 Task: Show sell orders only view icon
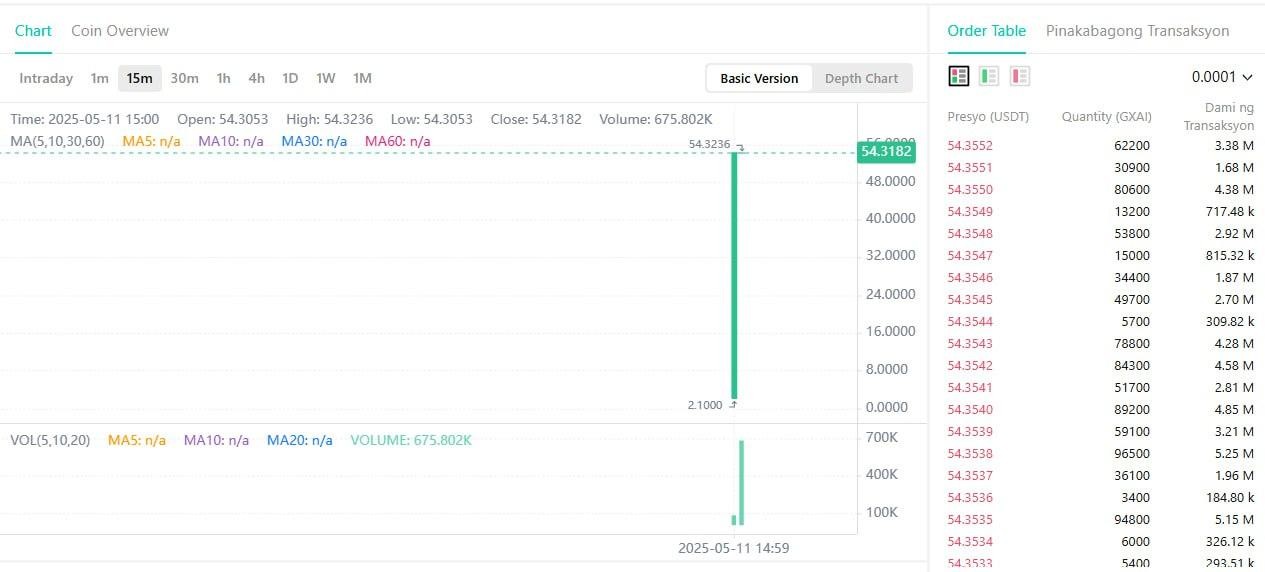(1019, 76)
